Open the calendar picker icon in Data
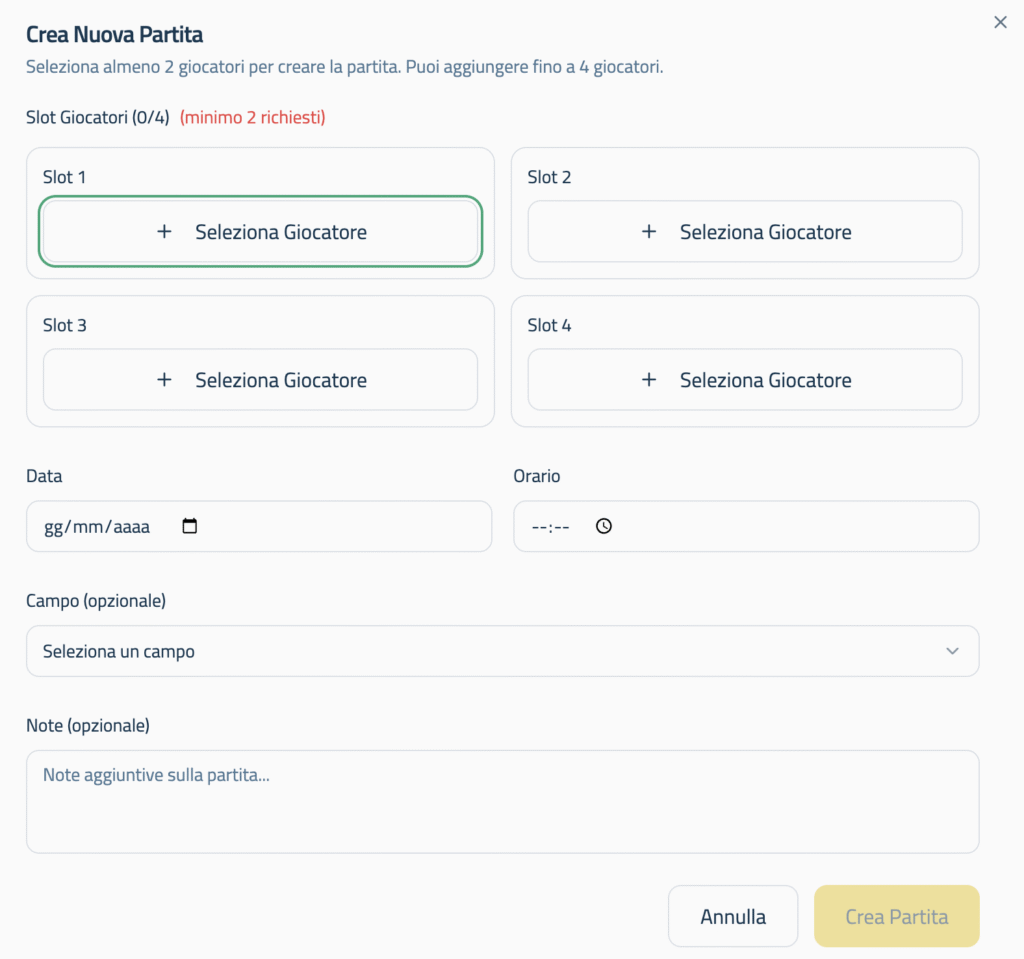 (x=190, y=526)
